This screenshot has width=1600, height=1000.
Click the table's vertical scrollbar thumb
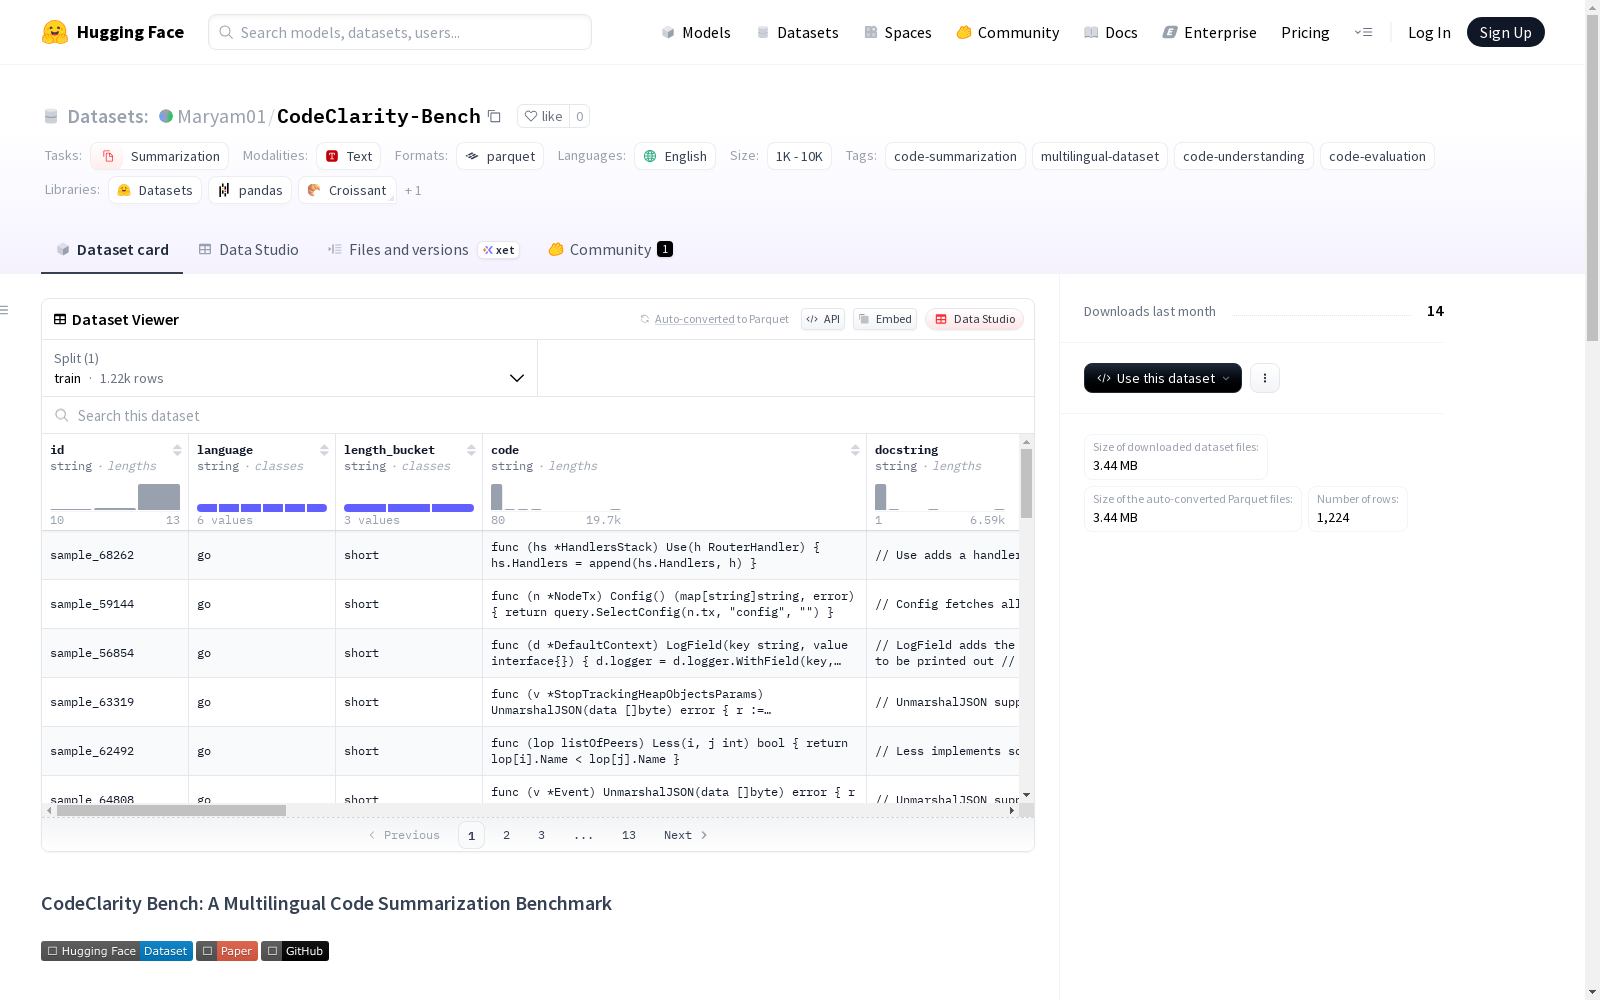pos(1026,483)
